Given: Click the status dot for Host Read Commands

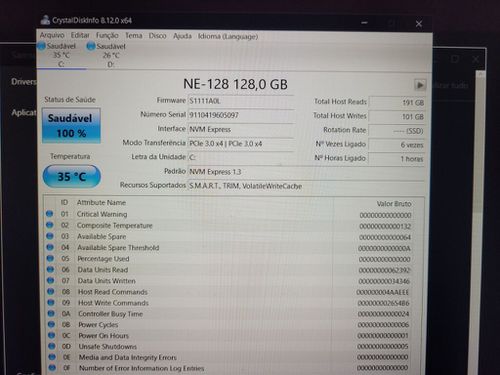Looking at the screenshot, I should click(x=51, y=291).
